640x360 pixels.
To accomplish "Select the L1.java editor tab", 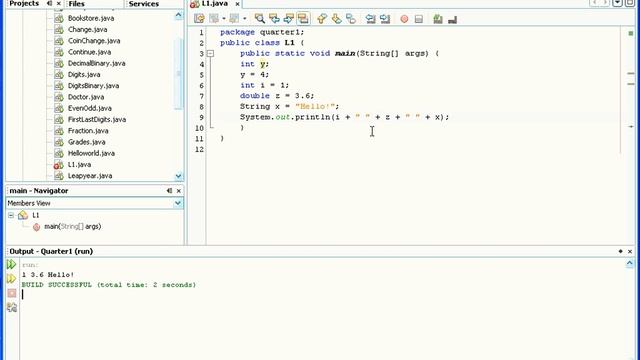I will click(215, 4).
